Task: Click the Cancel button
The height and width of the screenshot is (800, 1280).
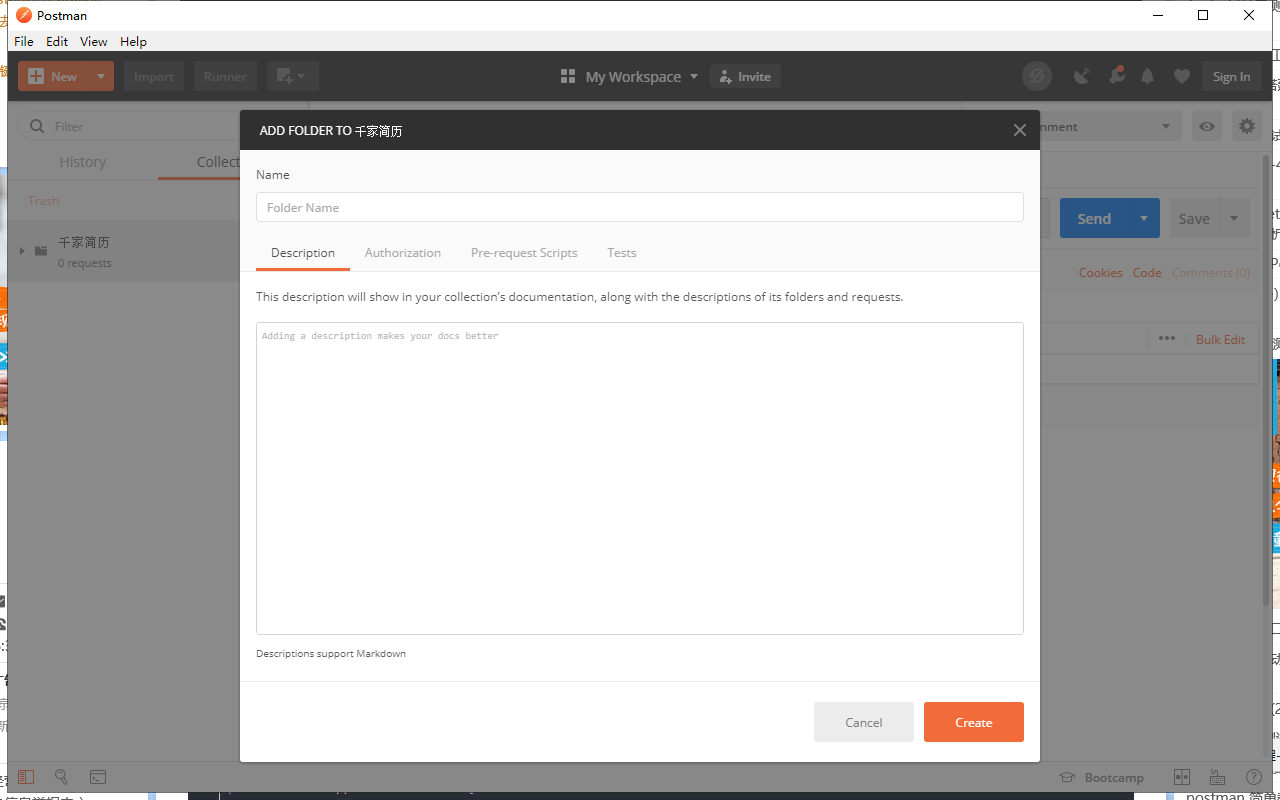Action: tap(864, 722)
